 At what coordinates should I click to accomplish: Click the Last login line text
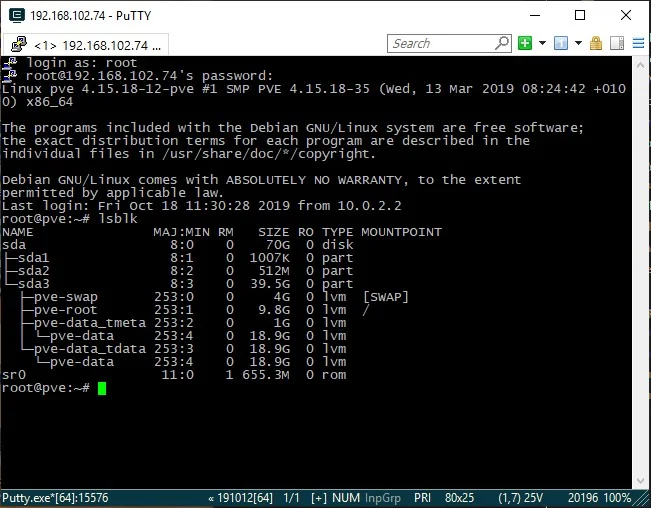click(x=202, y=205)
